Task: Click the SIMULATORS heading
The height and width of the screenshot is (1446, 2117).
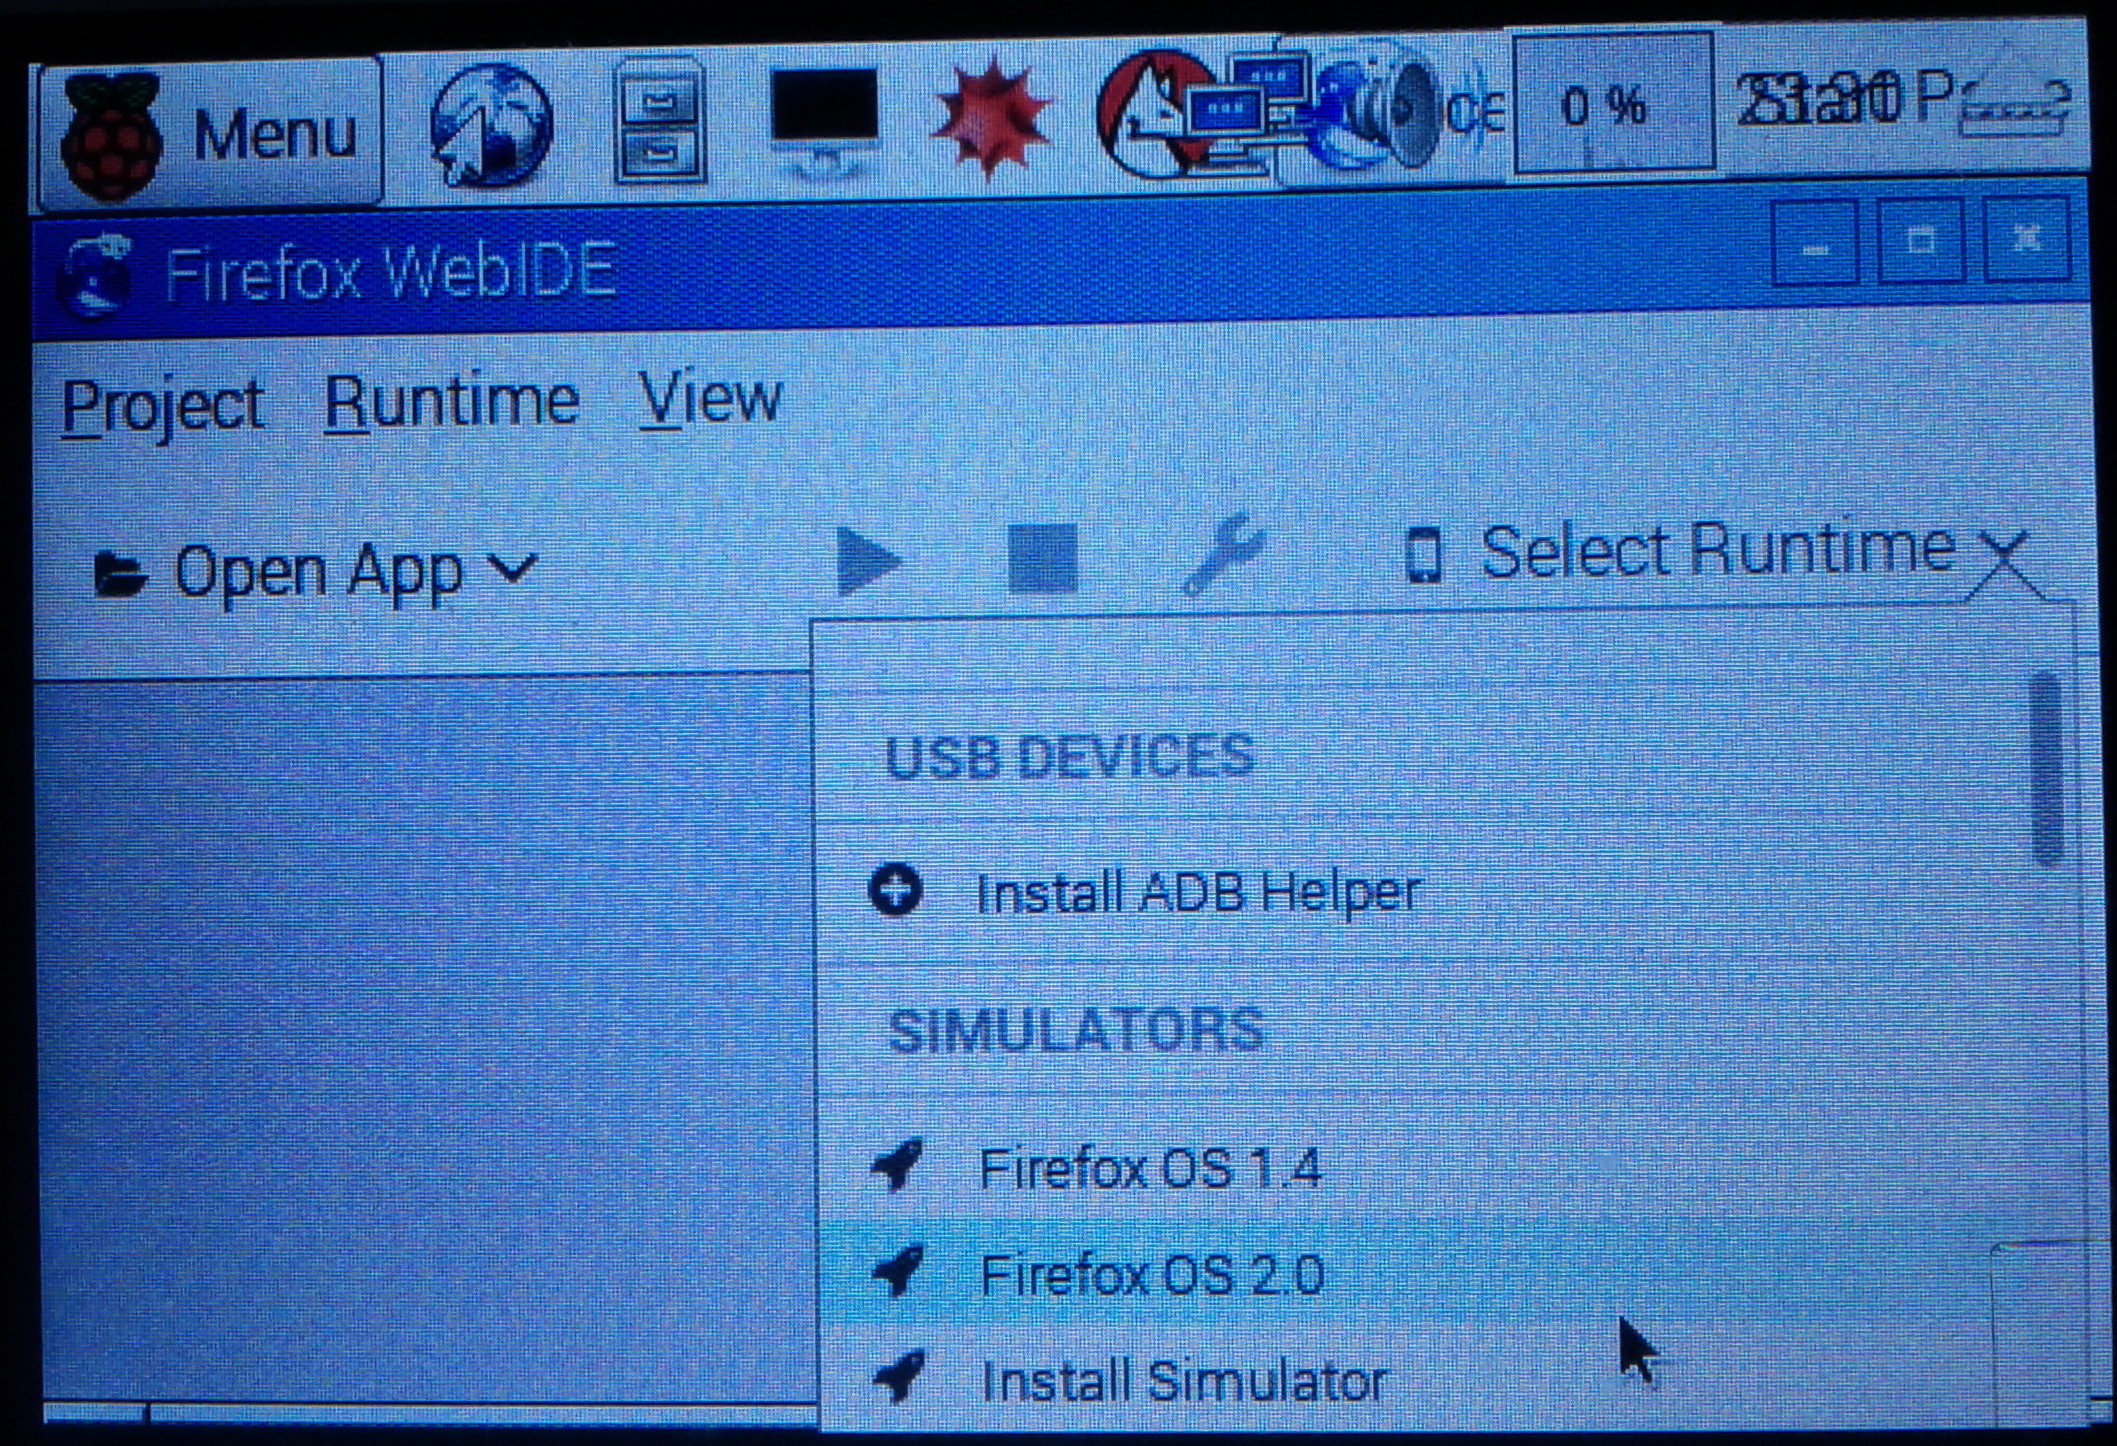Action: [1076, 1030]
